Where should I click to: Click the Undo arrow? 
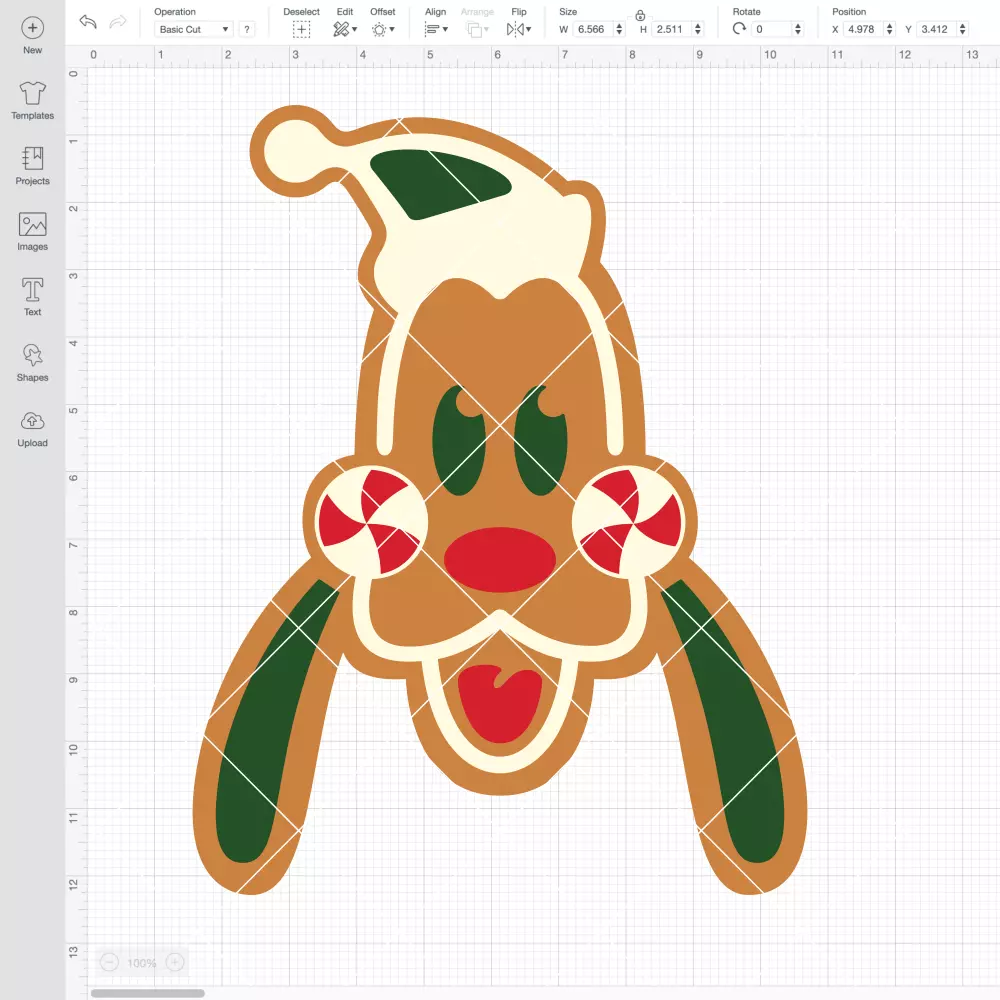88,22
